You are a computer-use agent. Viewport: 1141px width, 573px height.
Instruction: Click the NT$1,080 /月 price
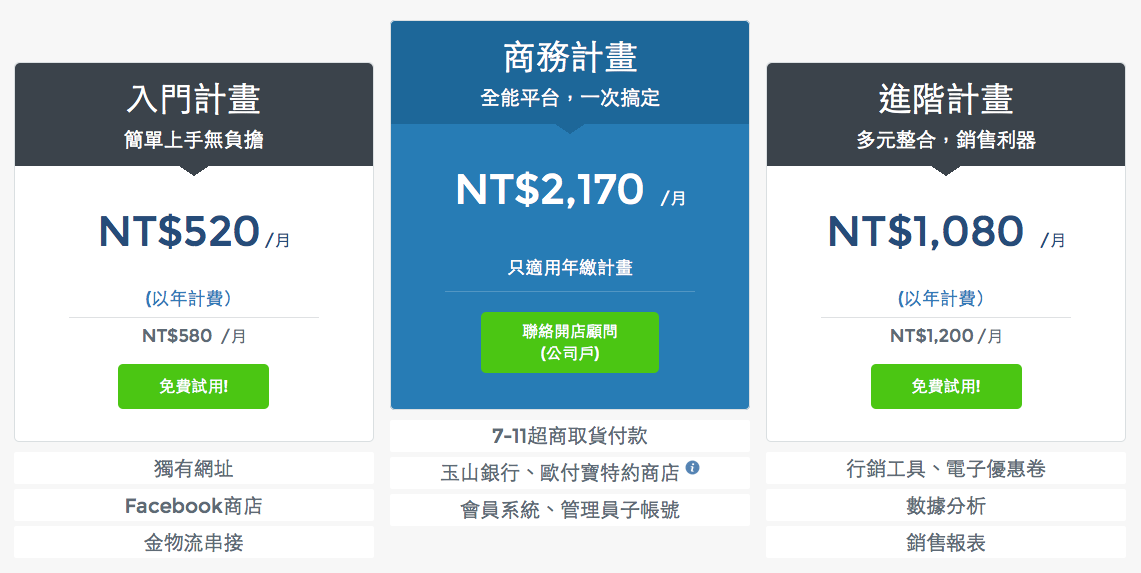point(946,232)
